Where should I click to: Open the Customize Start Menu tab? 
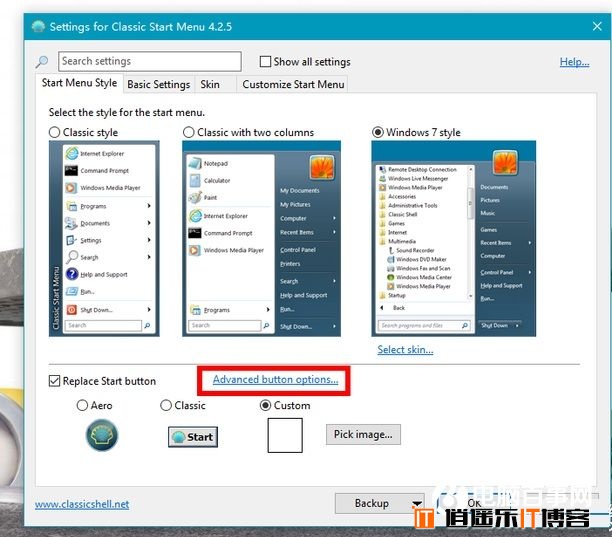[293, 84]
